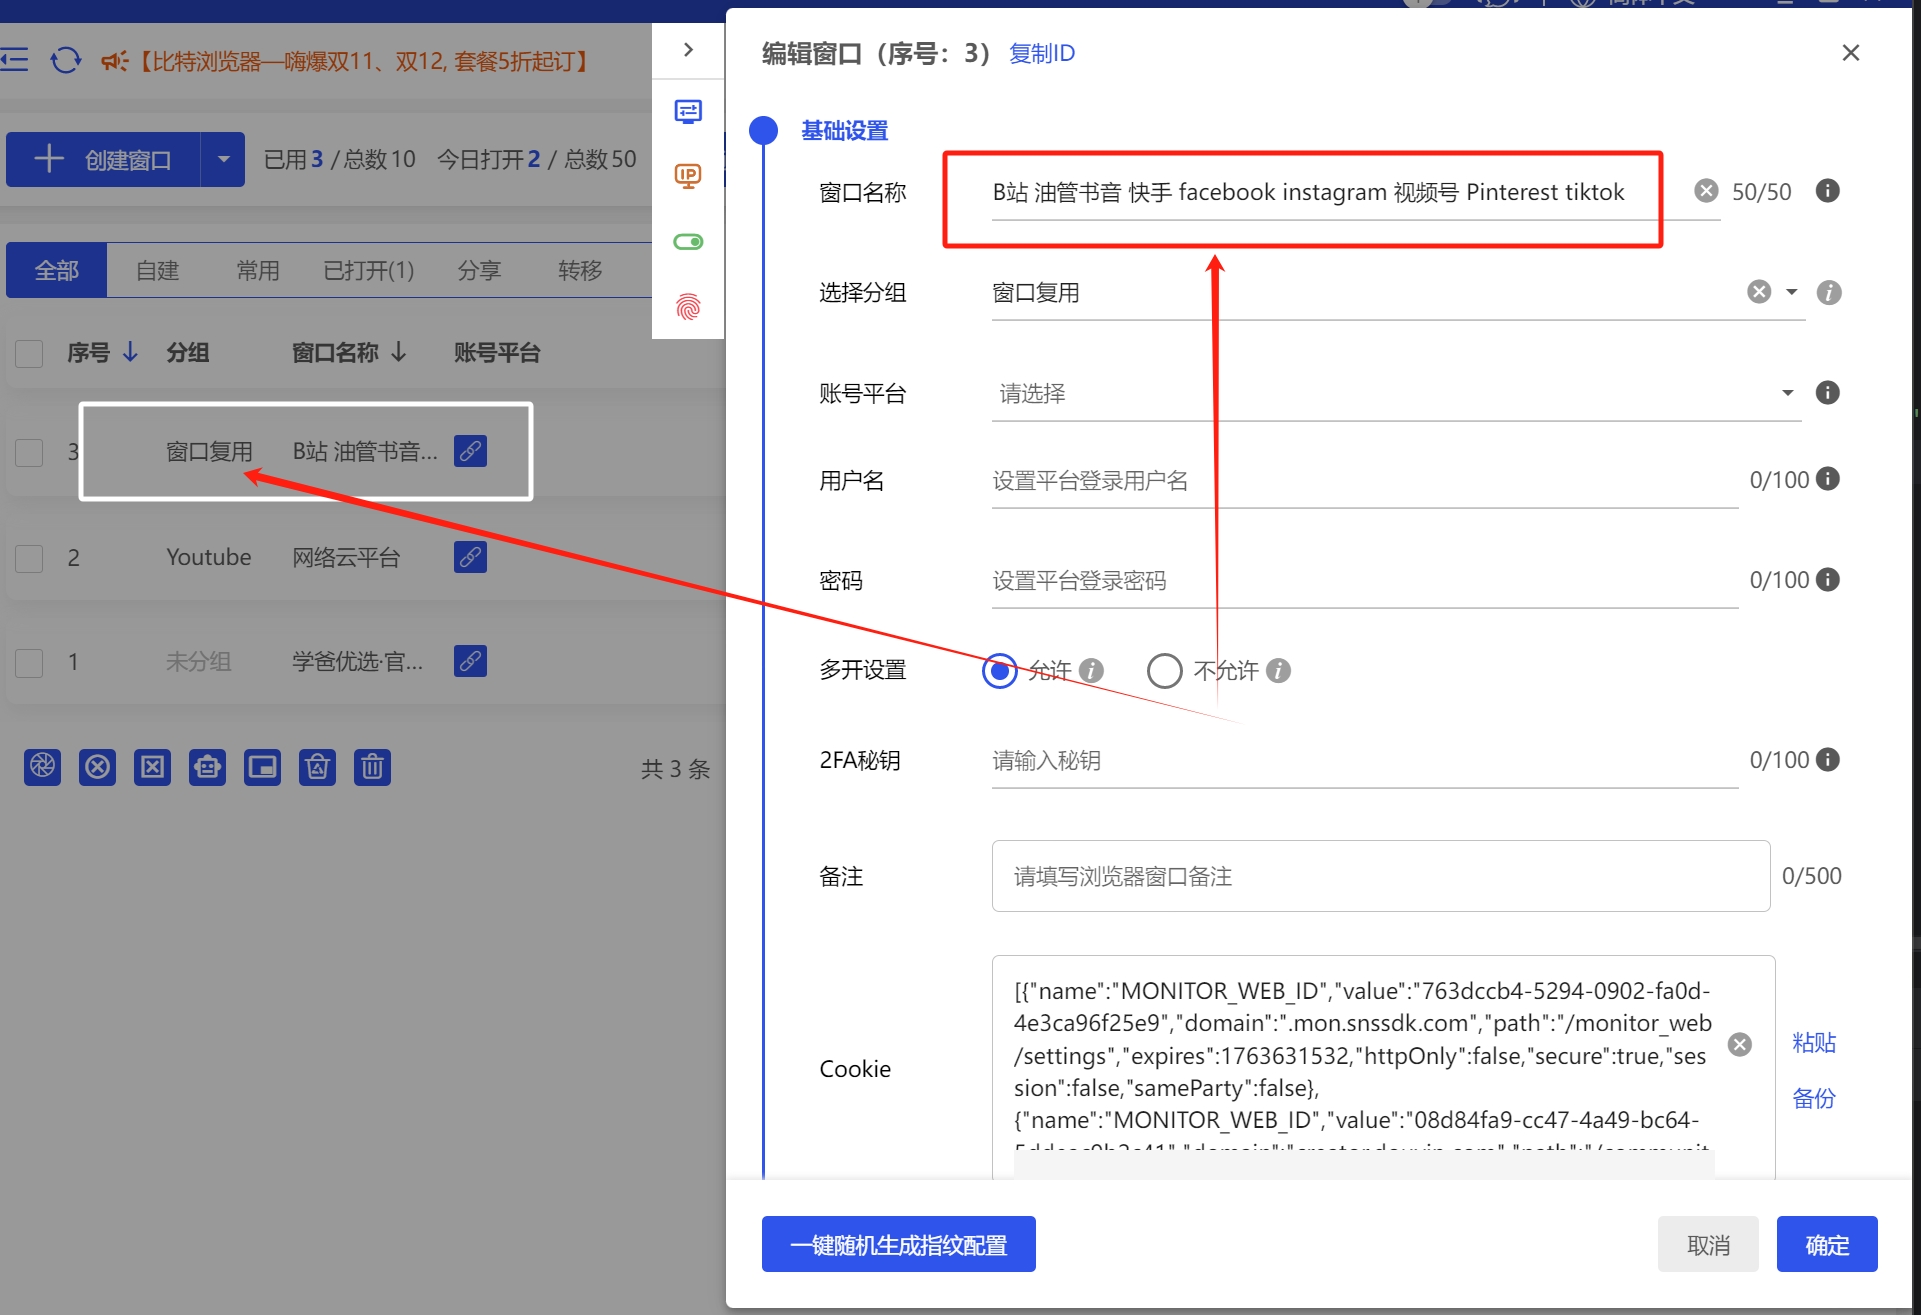Switch to the 全部 tab
Image resolution: width=1921 pixels, height=1315 pixels.
56,270
